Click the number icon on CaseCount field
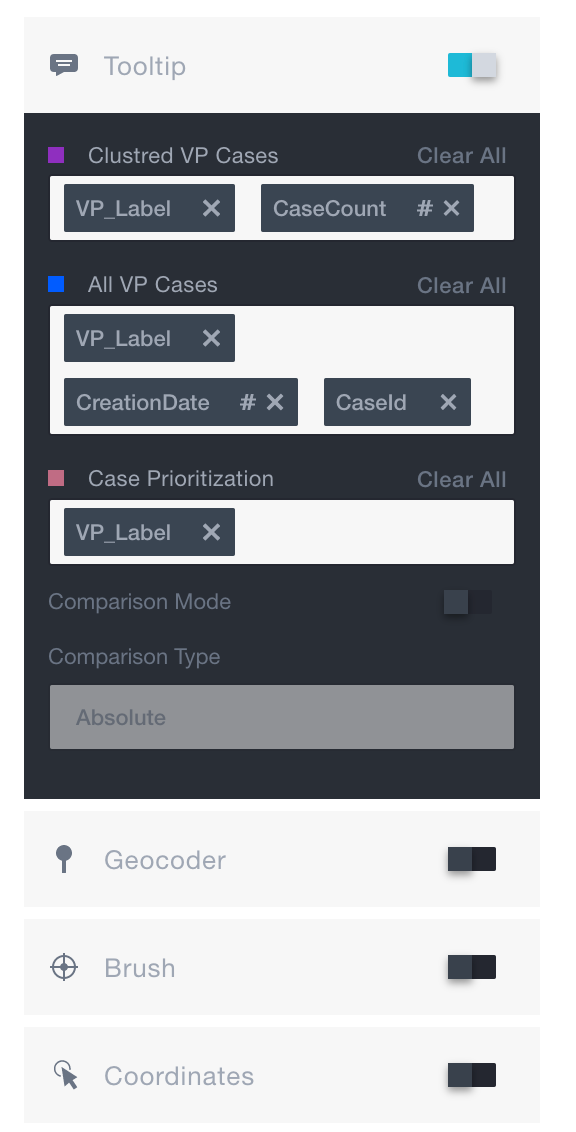The width and height of the screenshot is (576, 1132). click(424, 208)
